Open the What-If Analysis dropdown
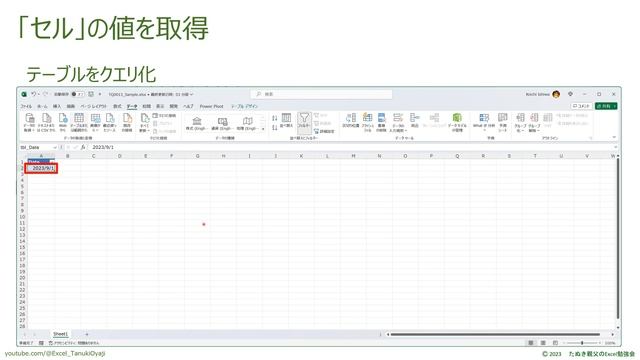 (484, 122)
